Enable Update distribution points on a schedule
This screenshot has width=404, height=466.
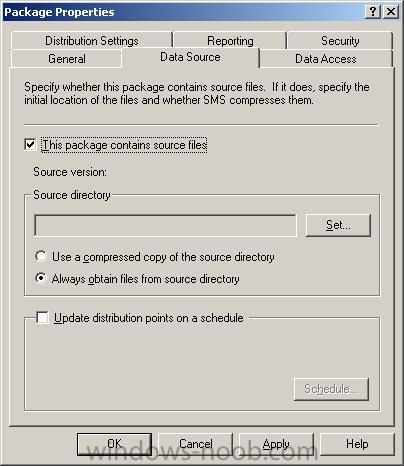(x=42, y=317)
